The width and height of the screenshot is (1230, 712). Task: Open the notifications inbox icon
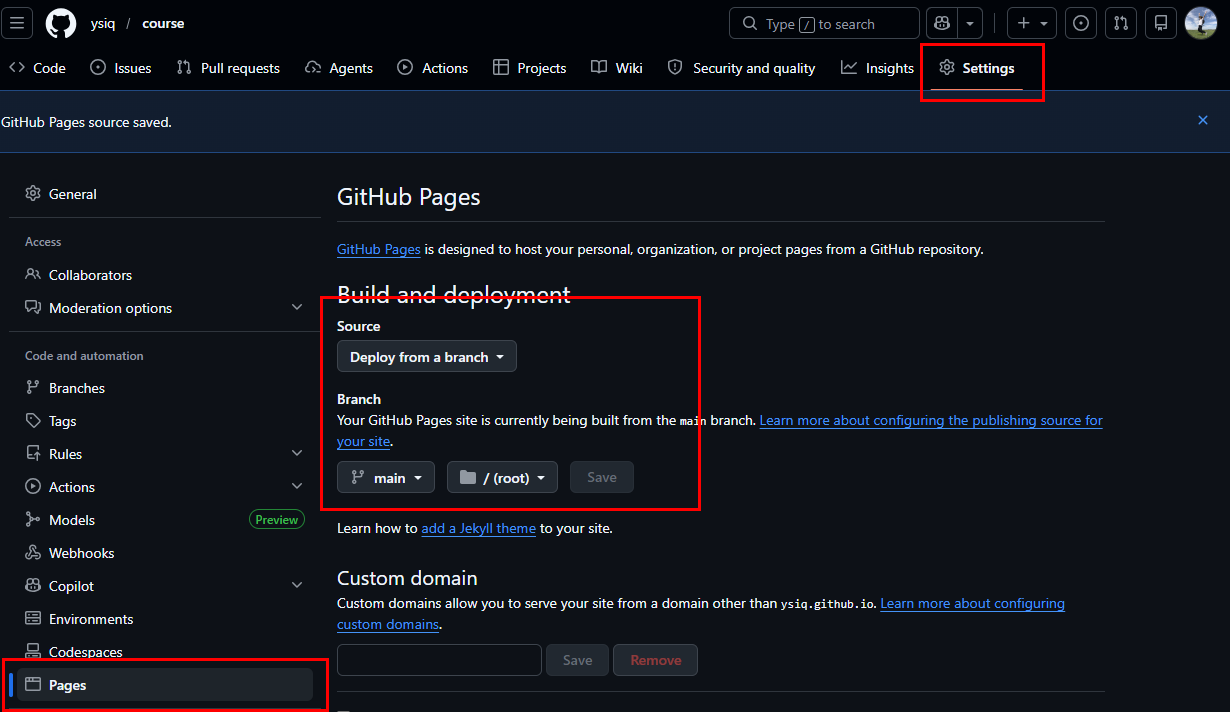(x=1161, y=23)
